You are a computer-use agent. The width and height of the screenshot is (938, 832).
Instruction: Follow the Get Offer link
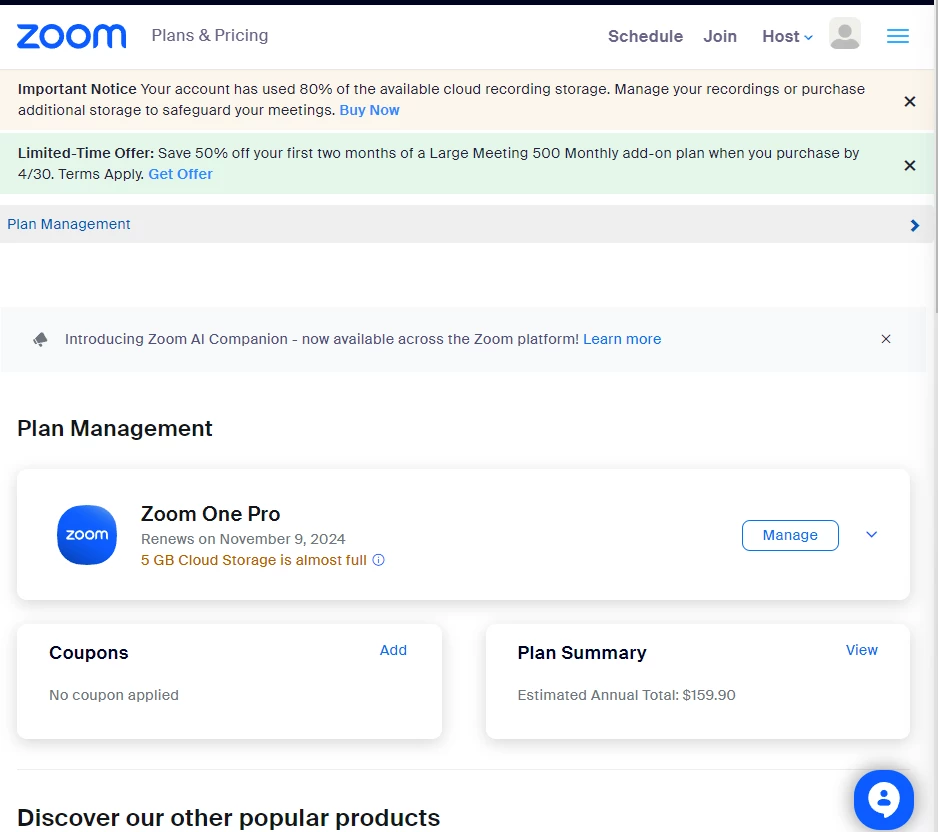[180, 174]
